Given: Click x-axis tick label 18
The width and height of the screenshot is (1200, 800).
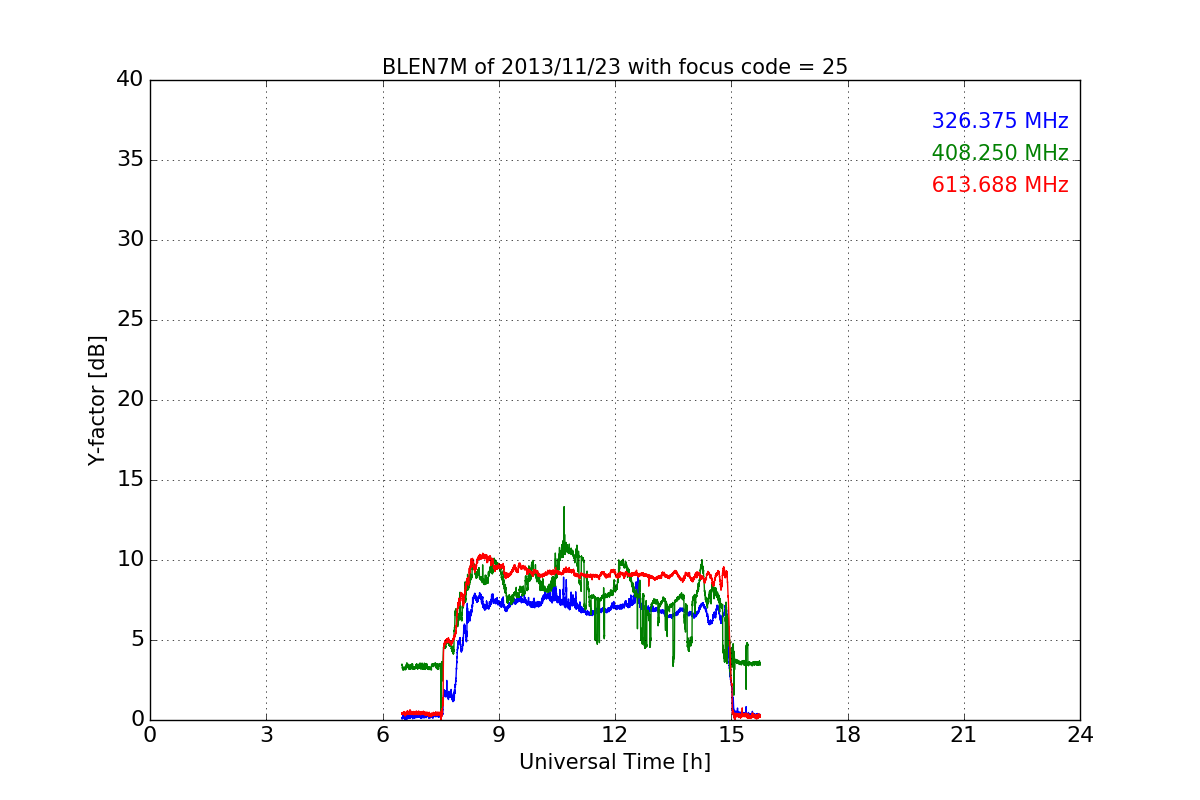Looking at the screenshot, I should tap(848, 735).
